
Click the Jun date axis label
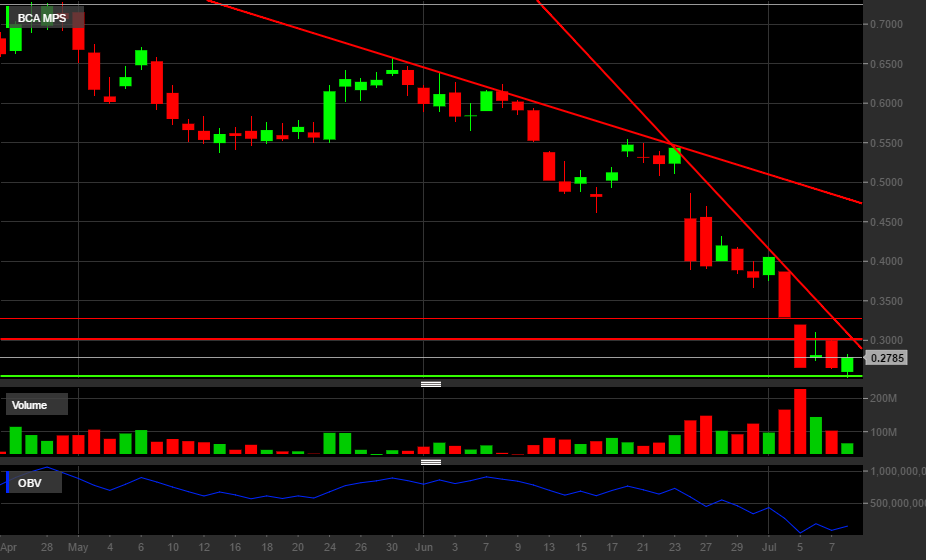click(423, 548)
